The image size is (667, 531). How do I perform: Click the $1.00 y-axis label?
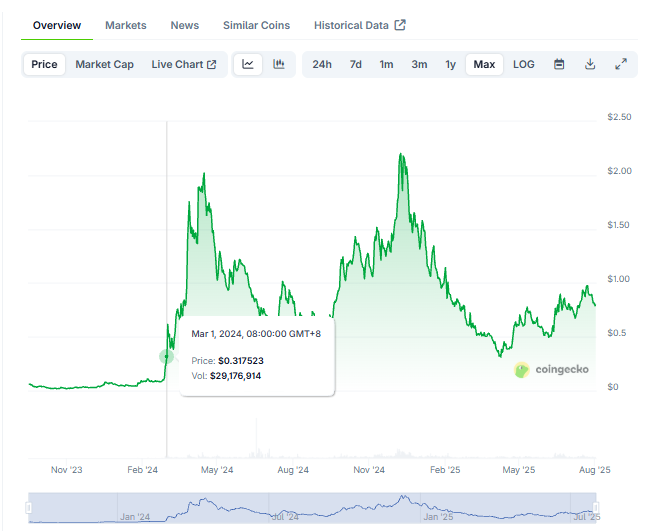point(619,279)
